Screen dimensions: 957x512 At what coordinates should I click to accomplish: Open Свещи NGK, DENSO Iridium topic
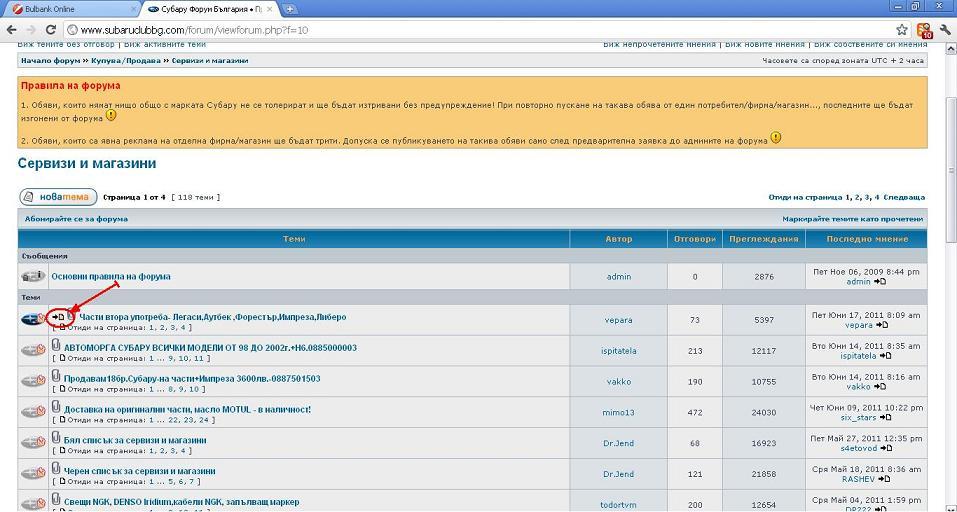tap(181, 502)
